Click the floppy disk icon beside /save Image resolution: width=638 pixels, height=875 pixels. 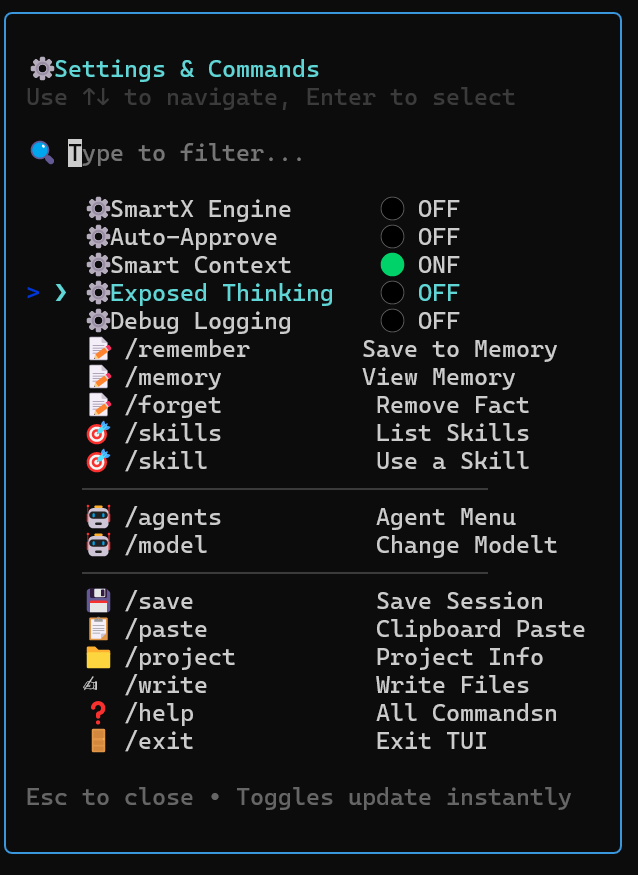point(97,600)
